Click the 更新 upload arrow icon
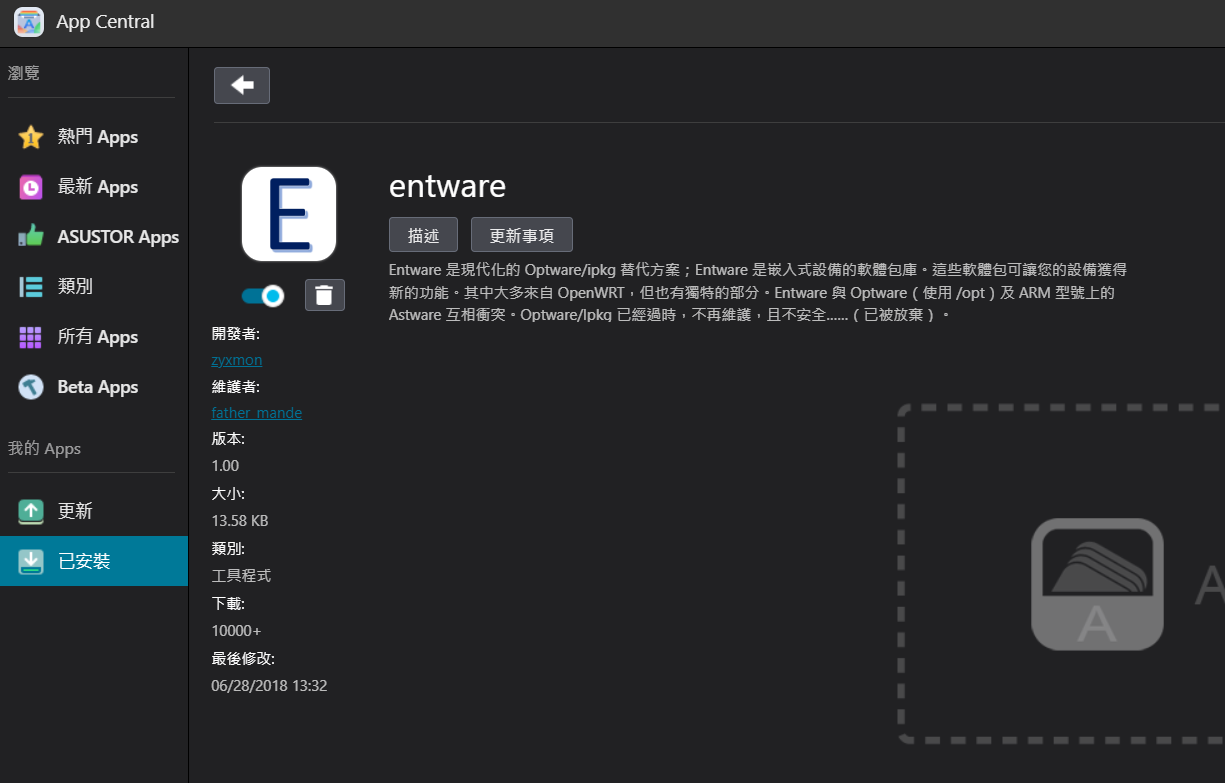The width and height of the screenshot is (1225, 783). click(x=31, y=511)
